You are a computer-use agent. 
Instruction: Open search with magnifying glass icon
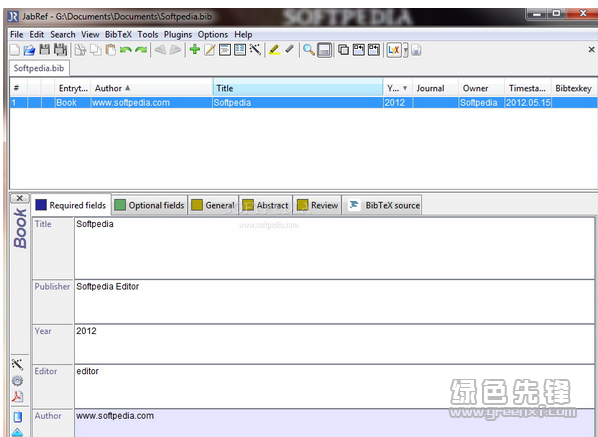(x=309, y=50)
